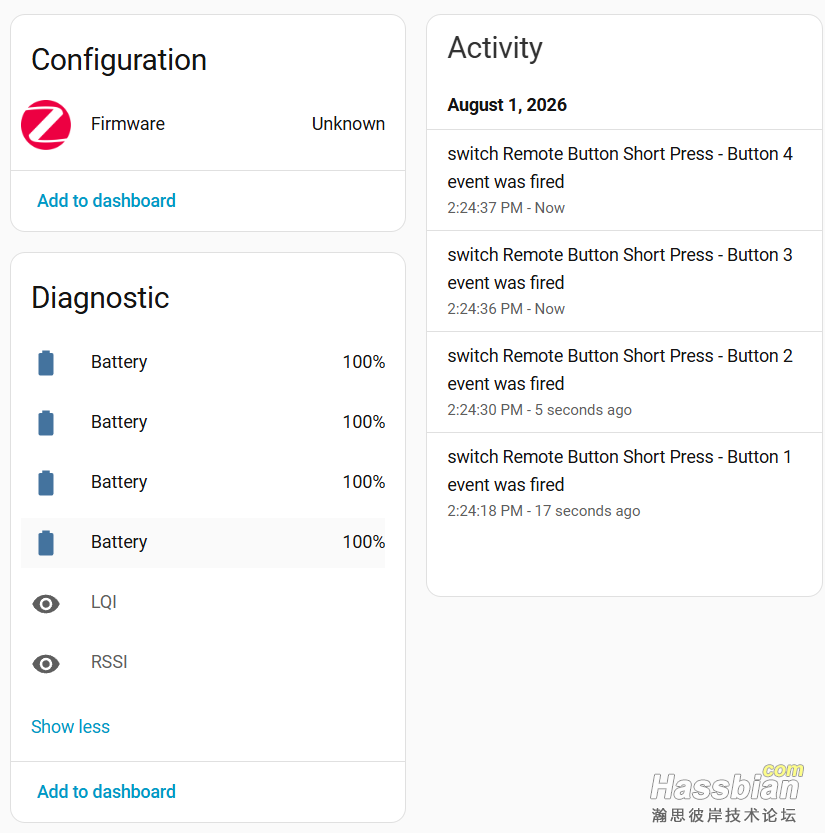Open the Button 2 short press event

[624, 382]
